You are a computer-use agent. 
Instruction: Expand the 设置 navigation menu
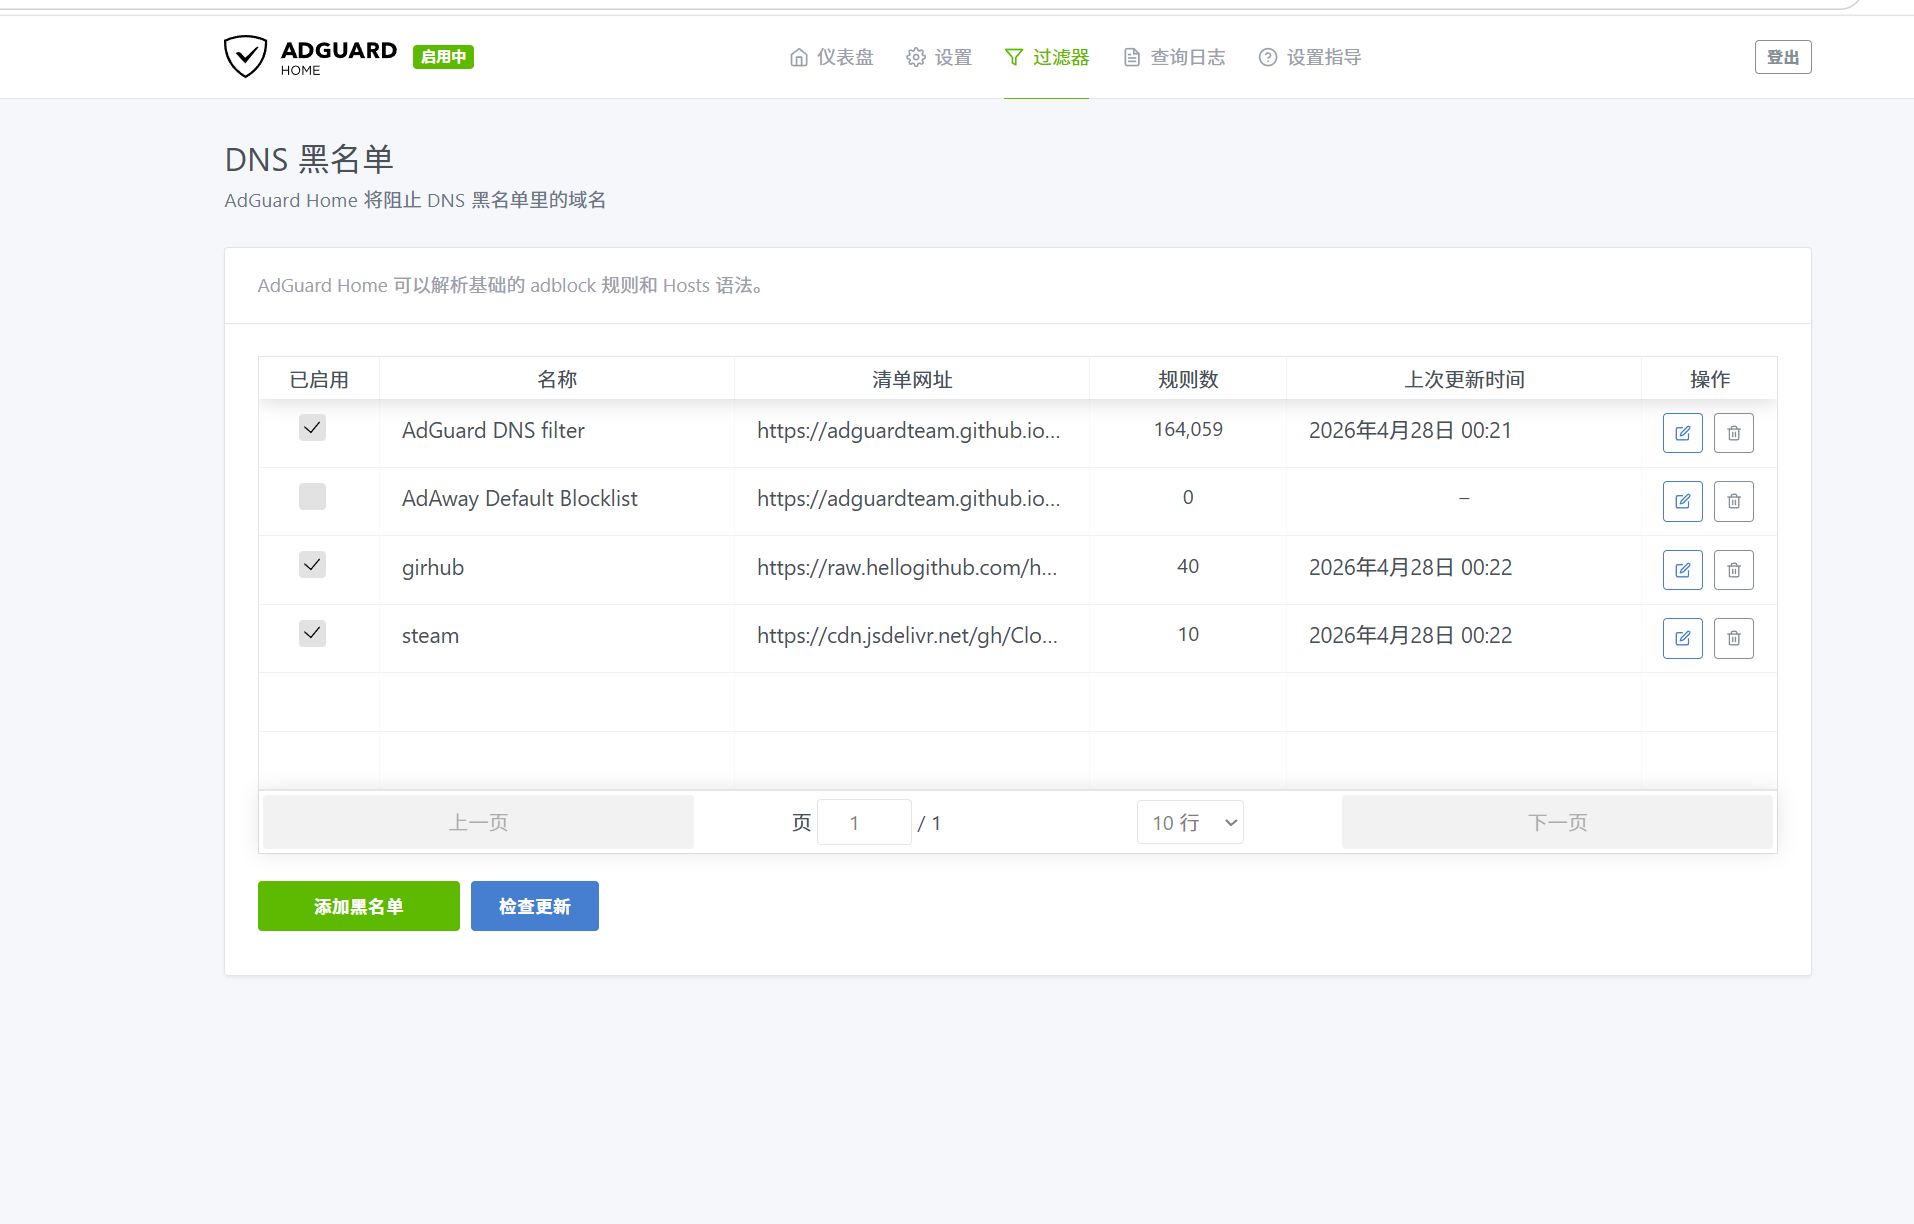[939, 57]
